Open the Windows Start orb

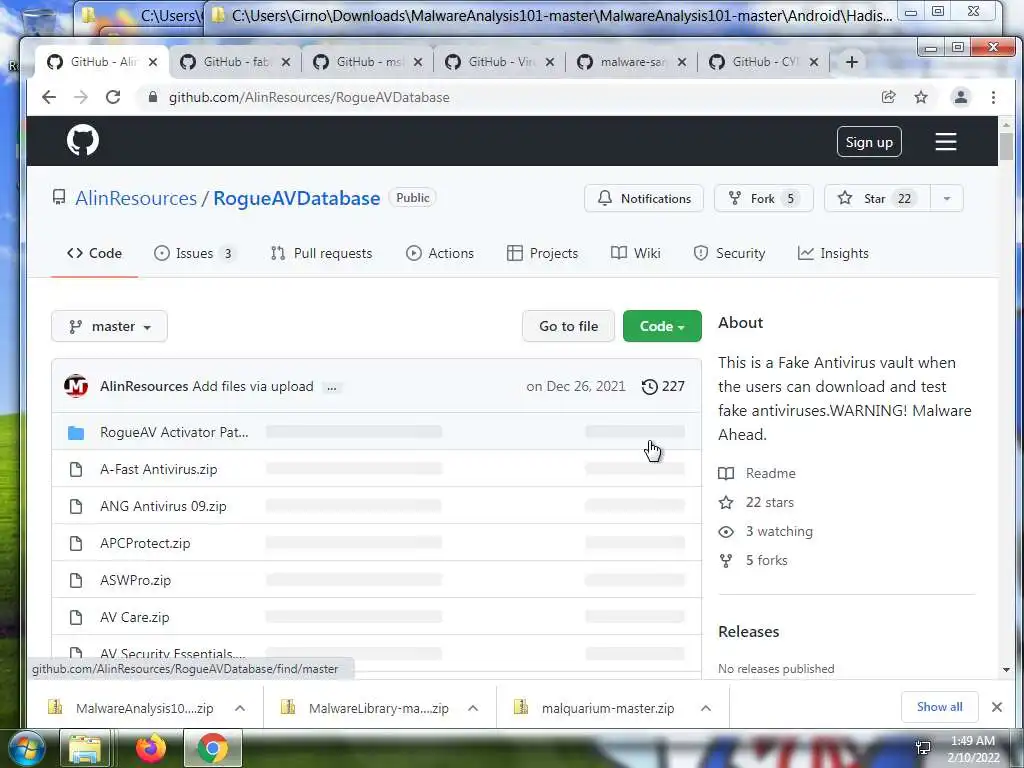[x=25, y=748]
